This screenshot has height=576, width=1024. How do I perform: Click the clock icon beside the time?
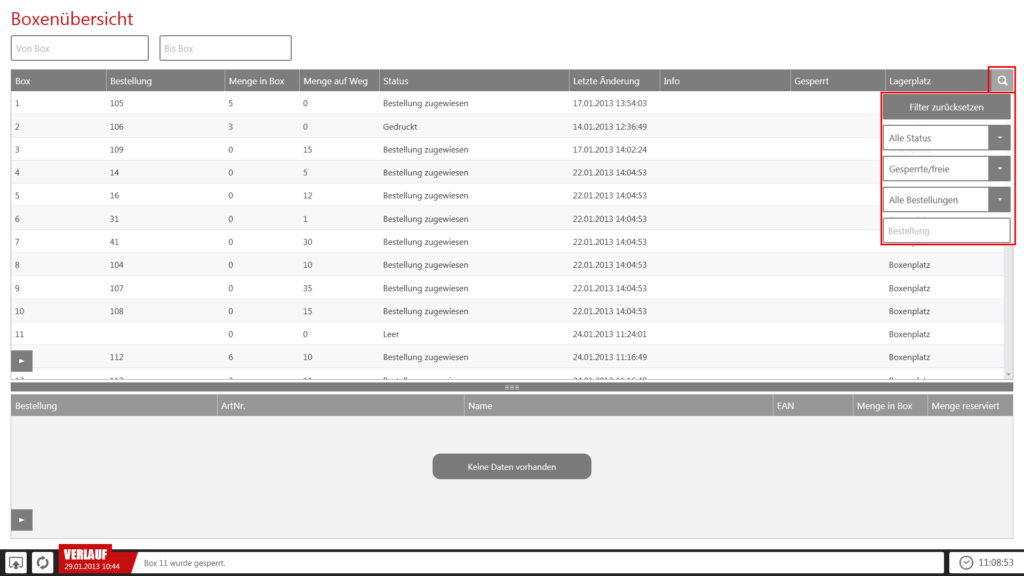tap(966, 562)
